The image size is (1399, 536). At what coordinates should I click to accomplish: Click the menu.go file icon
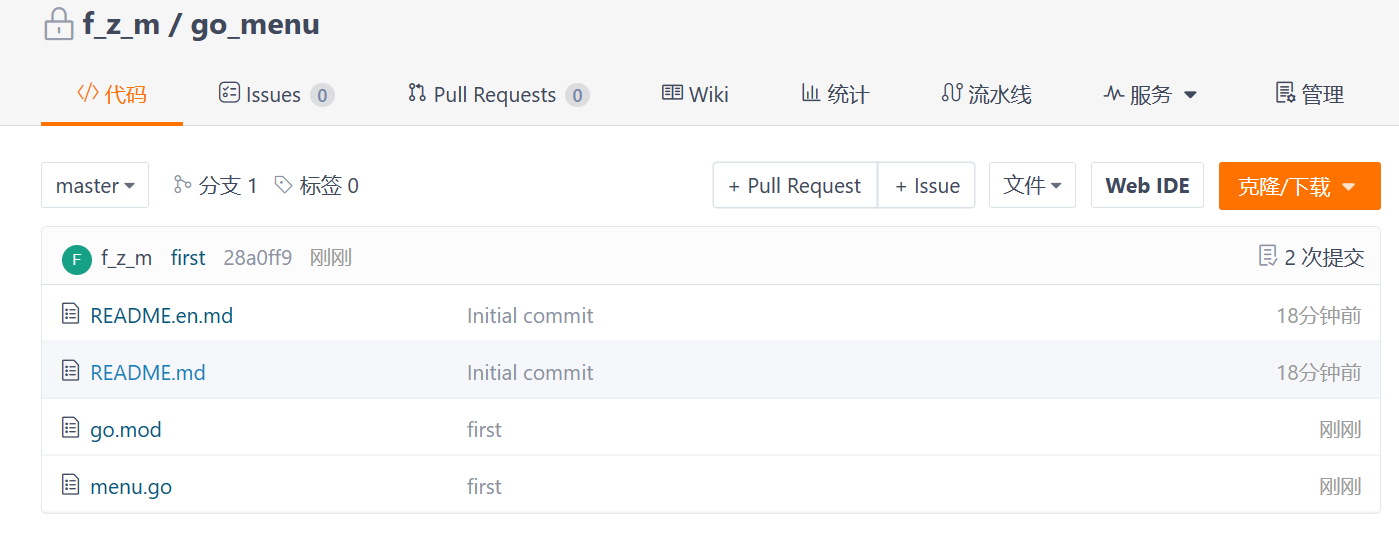pos(70,485)
